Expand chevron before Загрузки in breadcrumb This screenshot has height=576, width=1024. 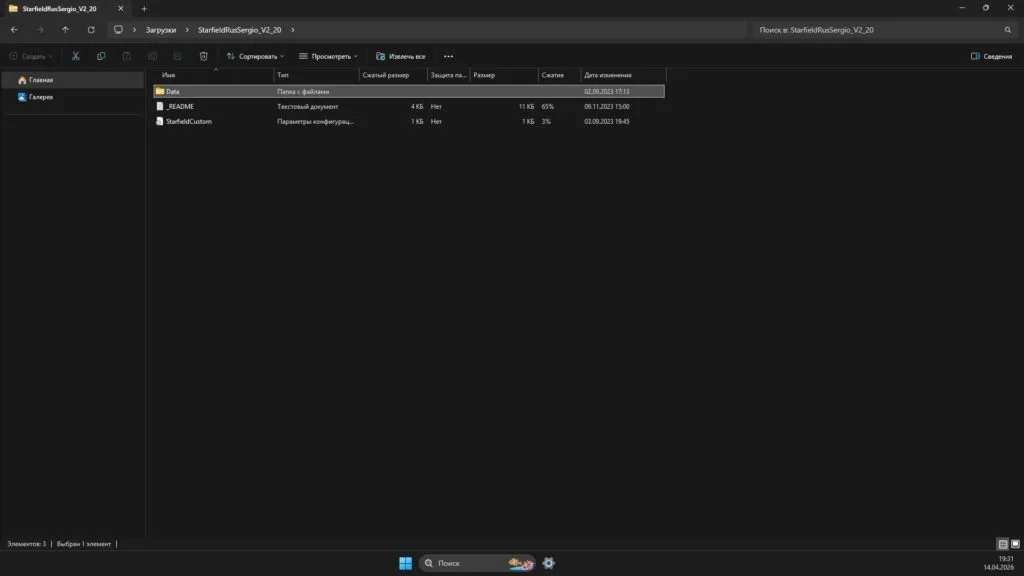click(135, 30)
